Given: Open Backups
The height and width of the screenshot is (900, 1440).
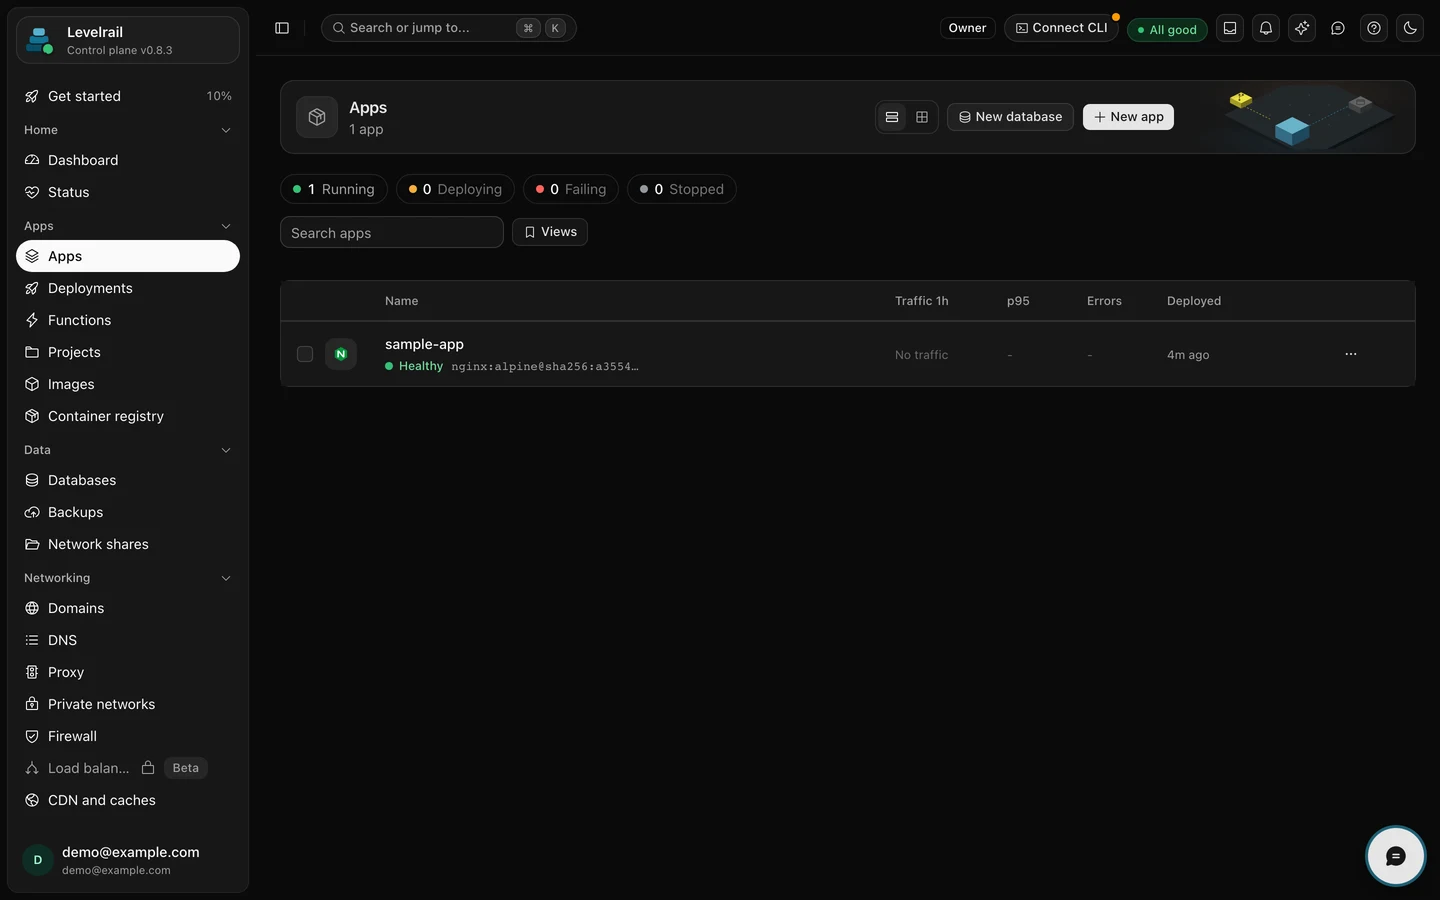Looking at the screenshot, I should click(128, 512).
